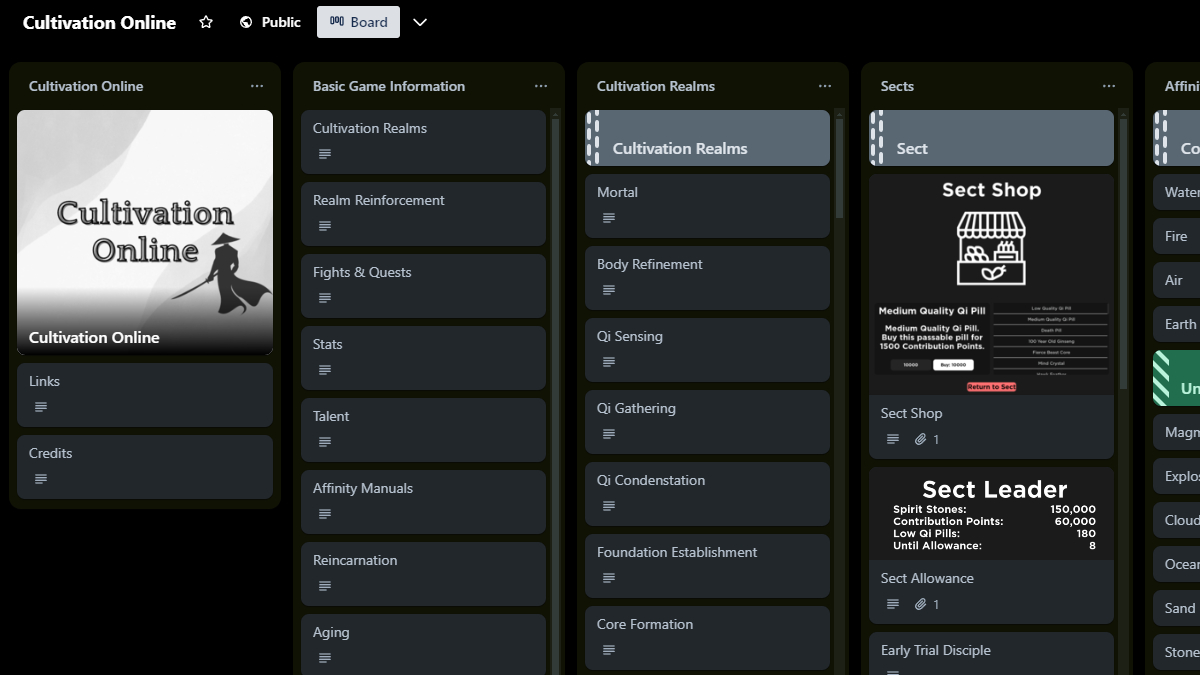Click description icon on Reincarnation card
The height and width of the screenshot is (675, 1200).
point(325,586)
